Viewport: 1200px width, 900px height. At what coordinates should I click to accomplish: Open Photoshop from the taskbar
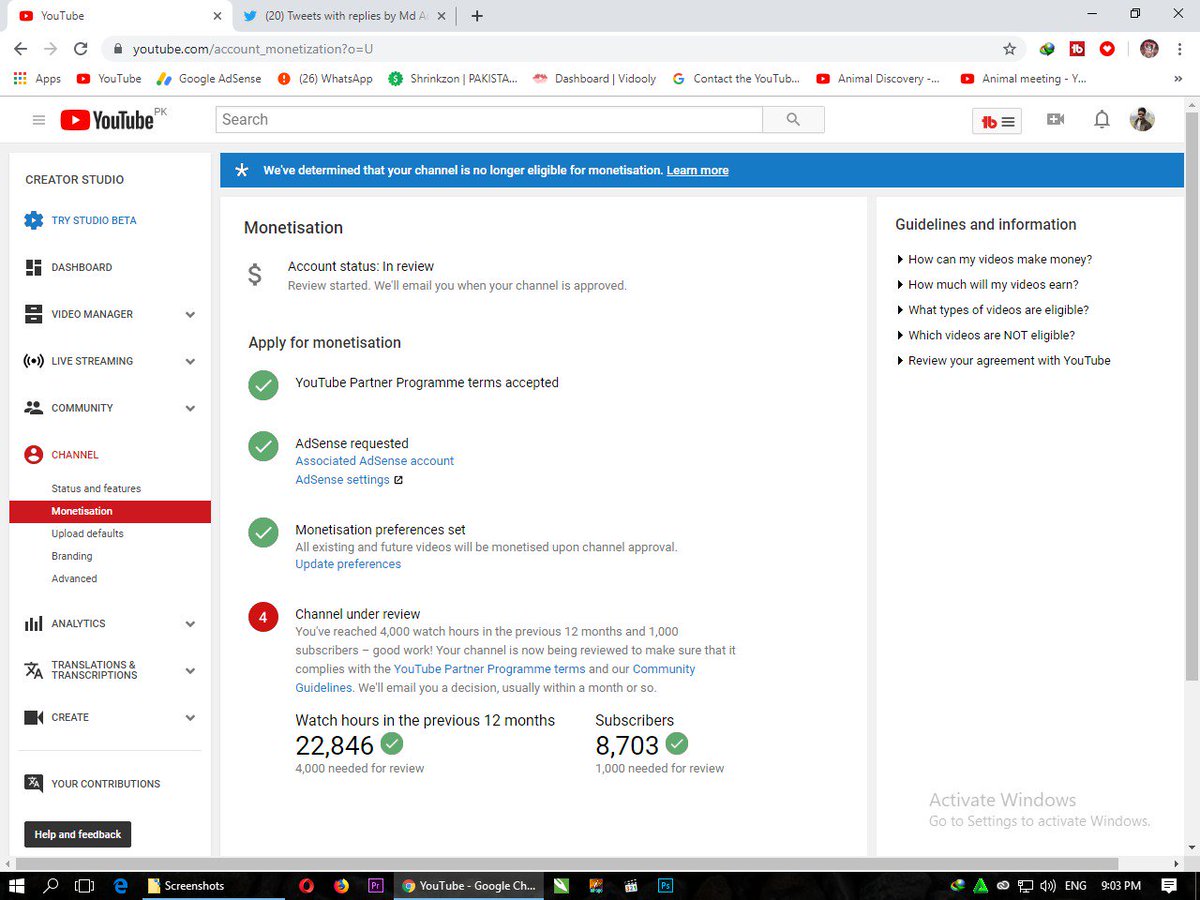tap(665, 885)
